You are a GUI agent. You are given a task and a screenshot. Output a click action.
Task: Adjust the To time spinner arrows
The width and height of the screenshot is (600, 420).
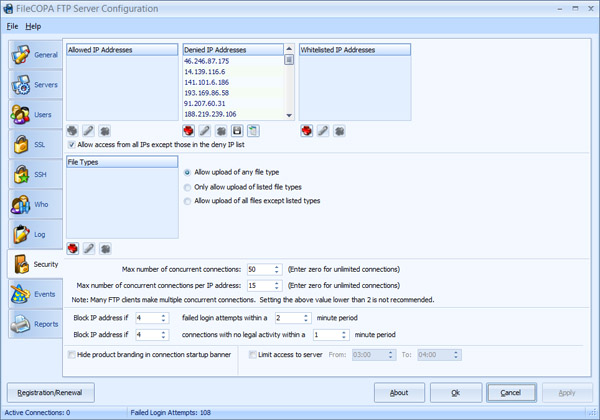pyautogui.click(x=456, y=355)
